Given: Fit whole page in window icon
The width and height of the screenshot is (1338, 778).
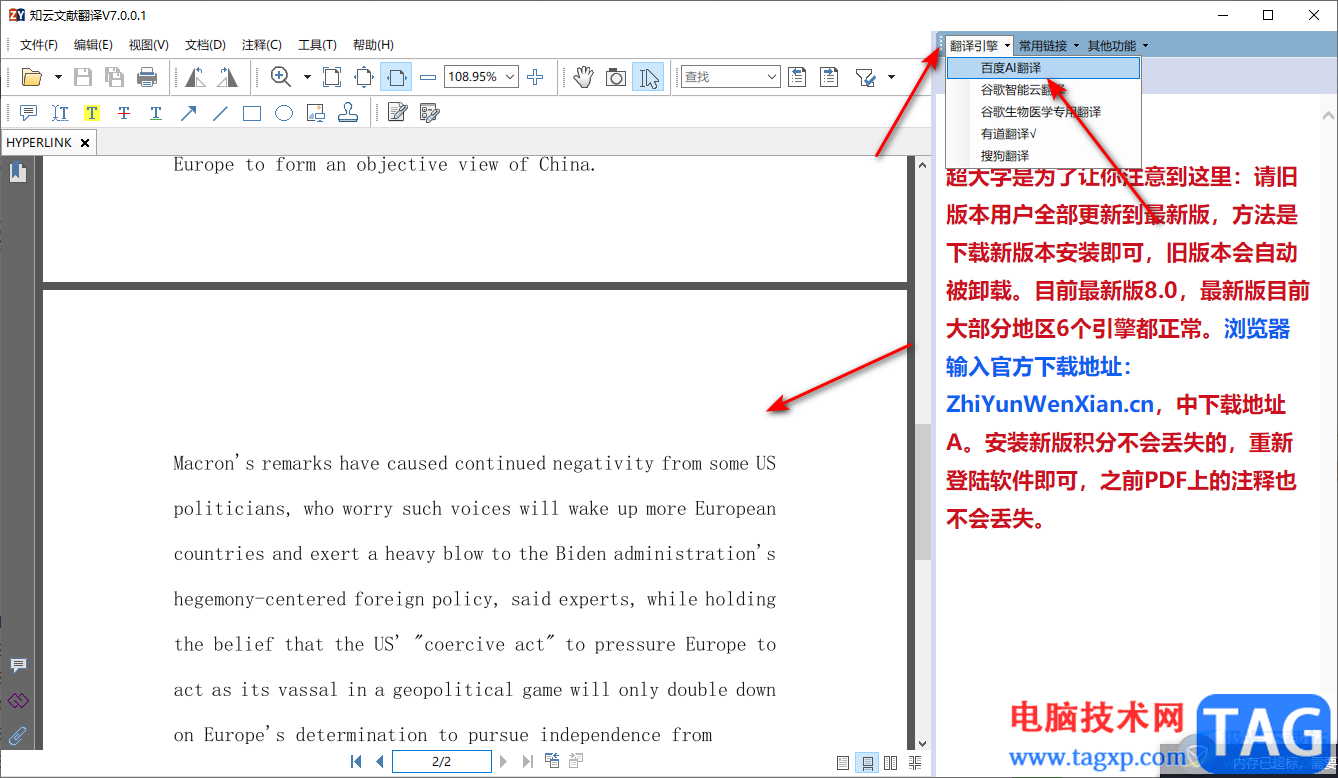Looking at the screenshot, I should click(364, 77).
